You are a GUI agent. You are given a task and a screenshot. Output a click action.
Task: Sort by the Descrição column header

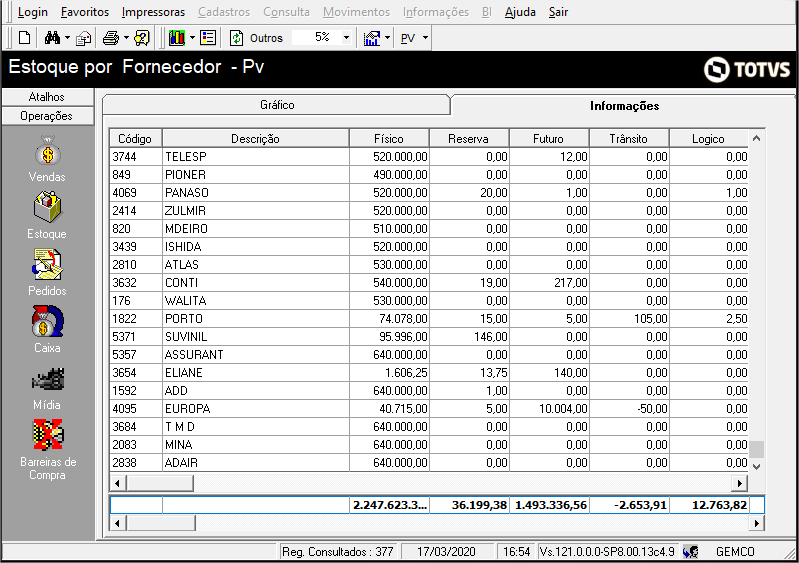pyautogui.click(x=255, y=139)
